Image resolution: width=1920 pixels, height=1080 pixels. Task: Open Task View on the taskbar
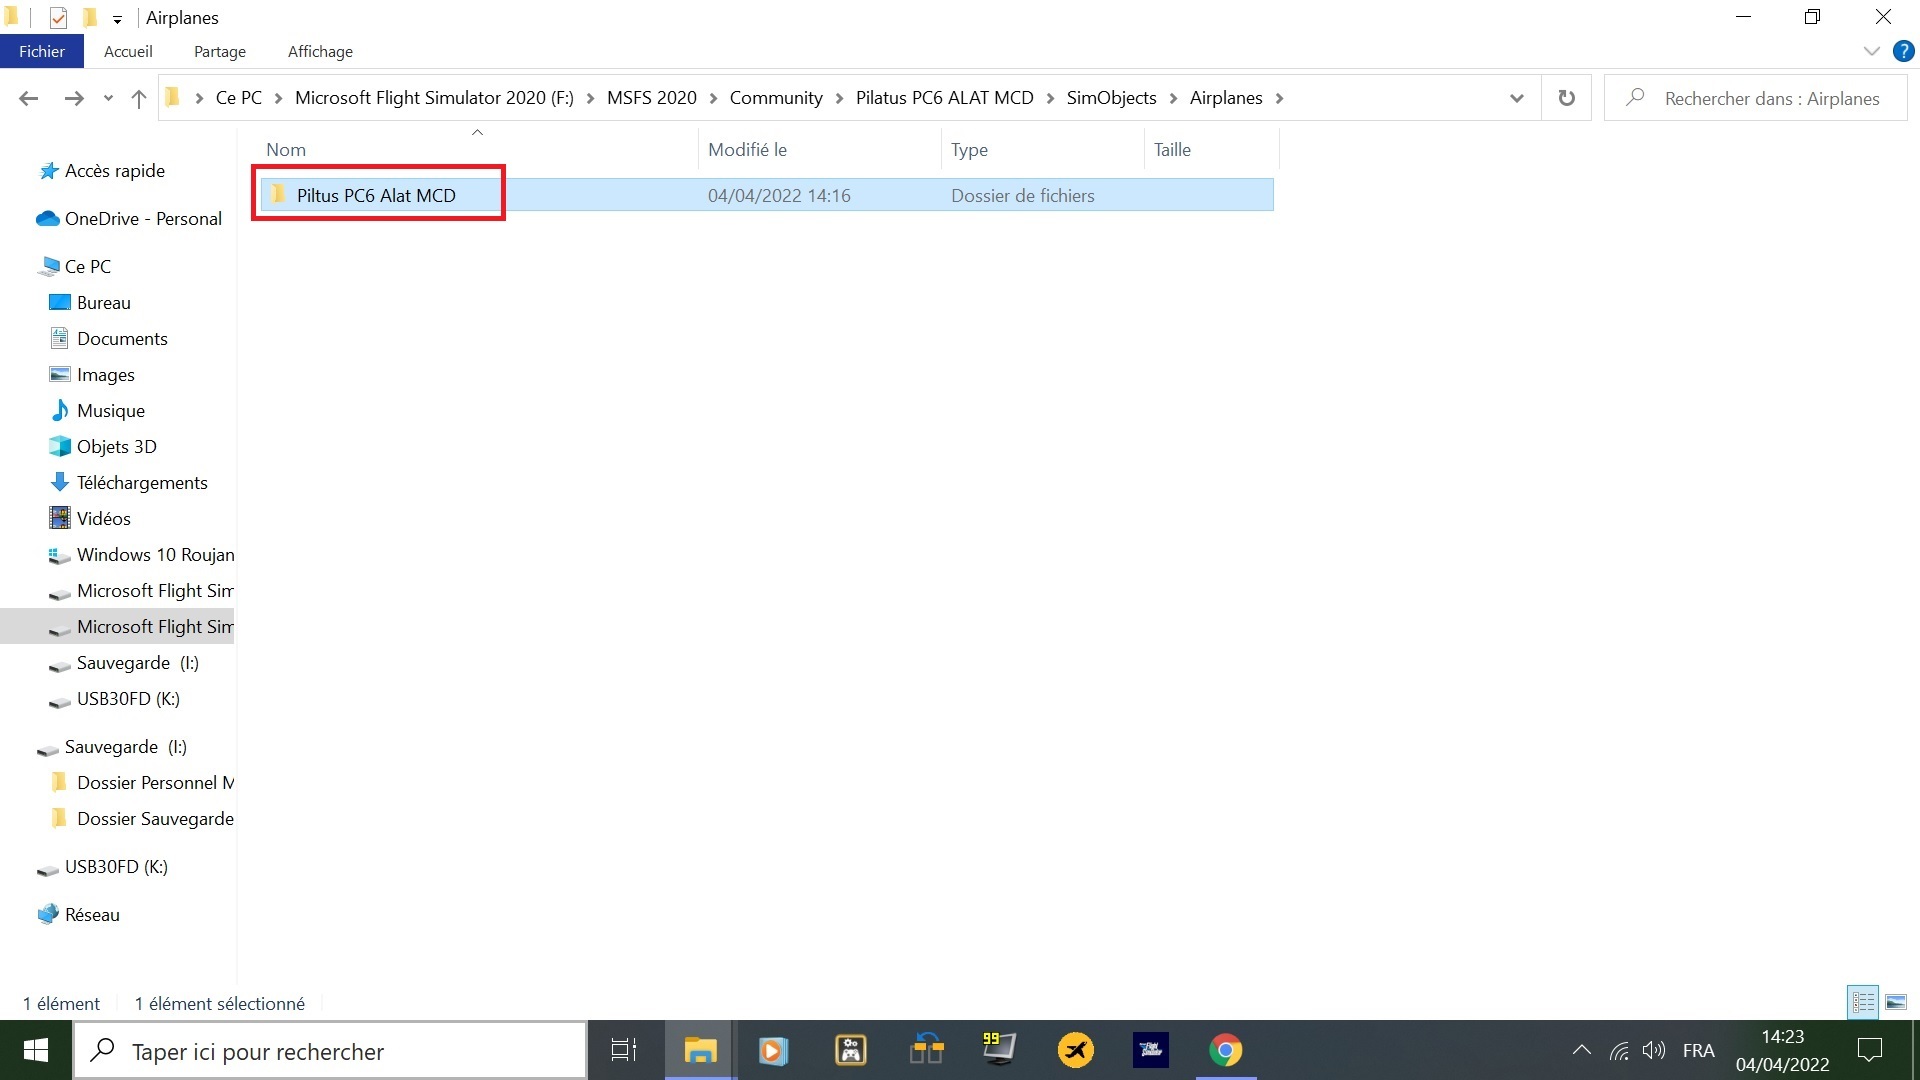pyautogui.click(x=624, y=1051)
